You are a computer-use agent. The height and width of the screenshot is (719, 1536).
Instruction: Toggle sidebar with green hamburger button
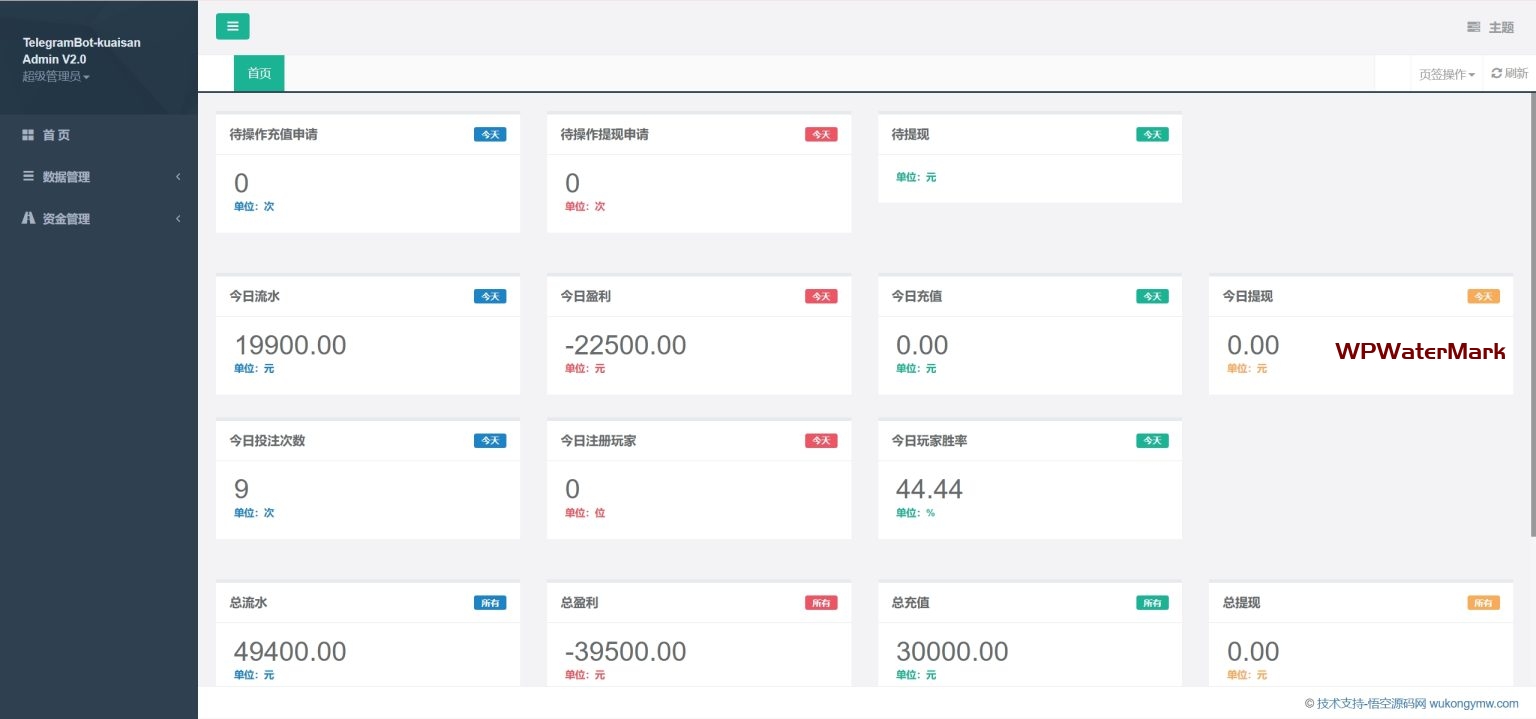(232, 27)
